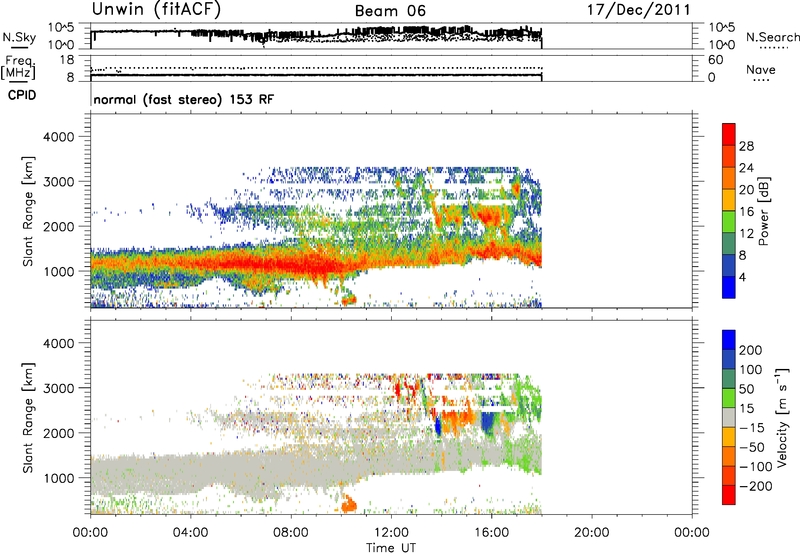Image resolution: width=800 pixels, height=554 pixels.
Task: Select the '-15' velocity colorbar value
Action: click(x=752, y=428)
